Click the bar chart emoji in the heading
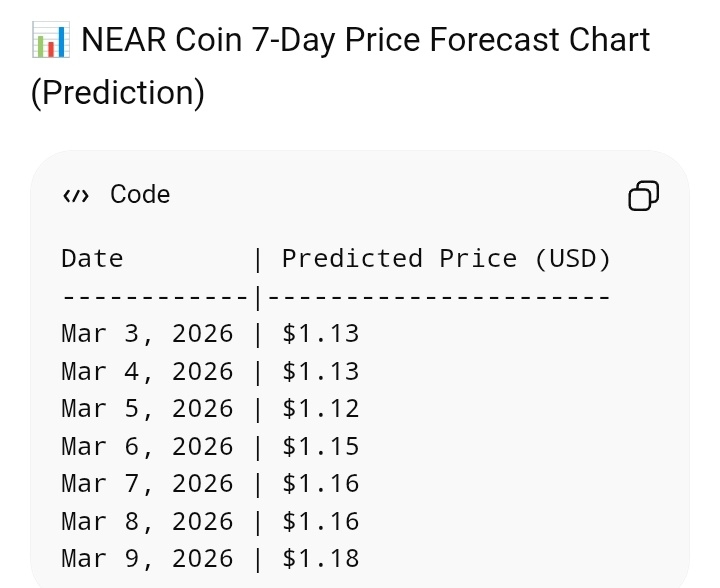Screen dimensions: 720x588 (x=50, y=40)
